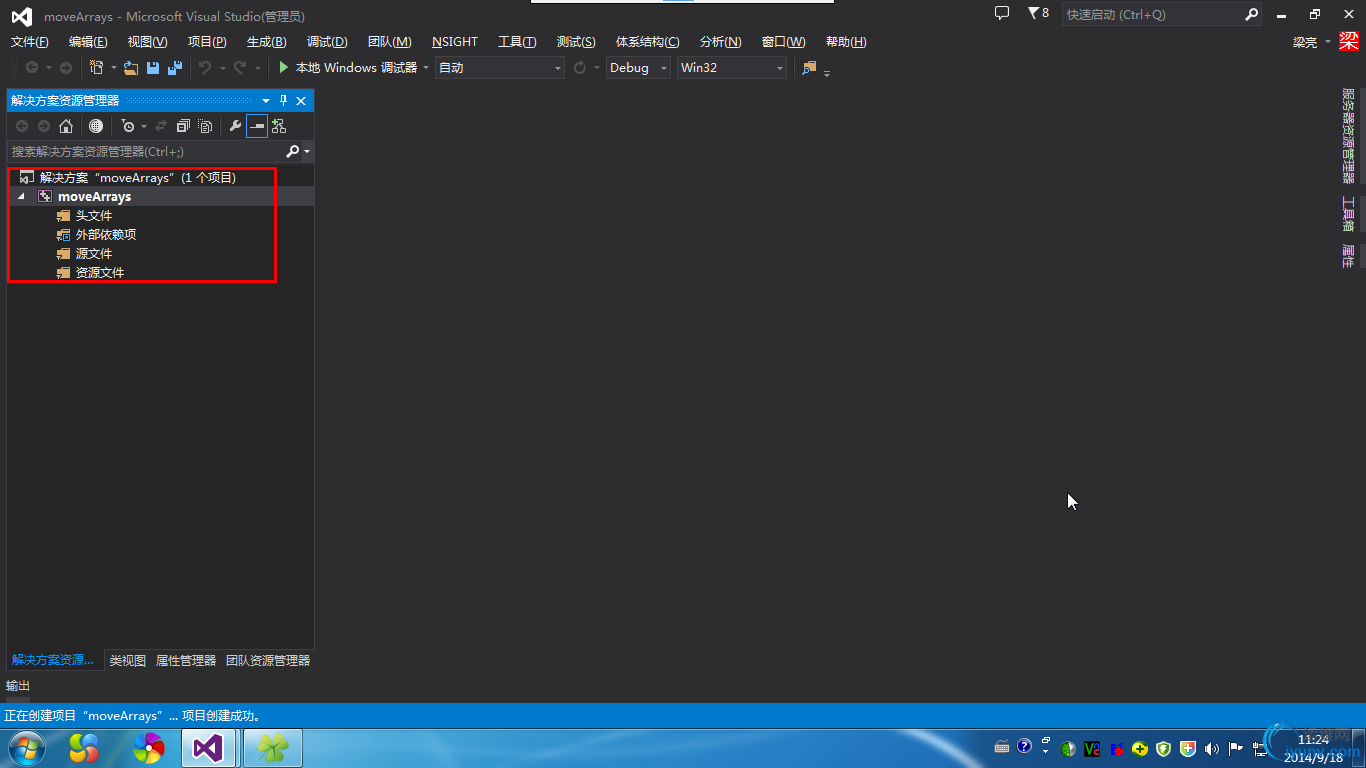Click the Redo arrow icon
Screen dimensions: 1366x768
[x=240, y=68]
